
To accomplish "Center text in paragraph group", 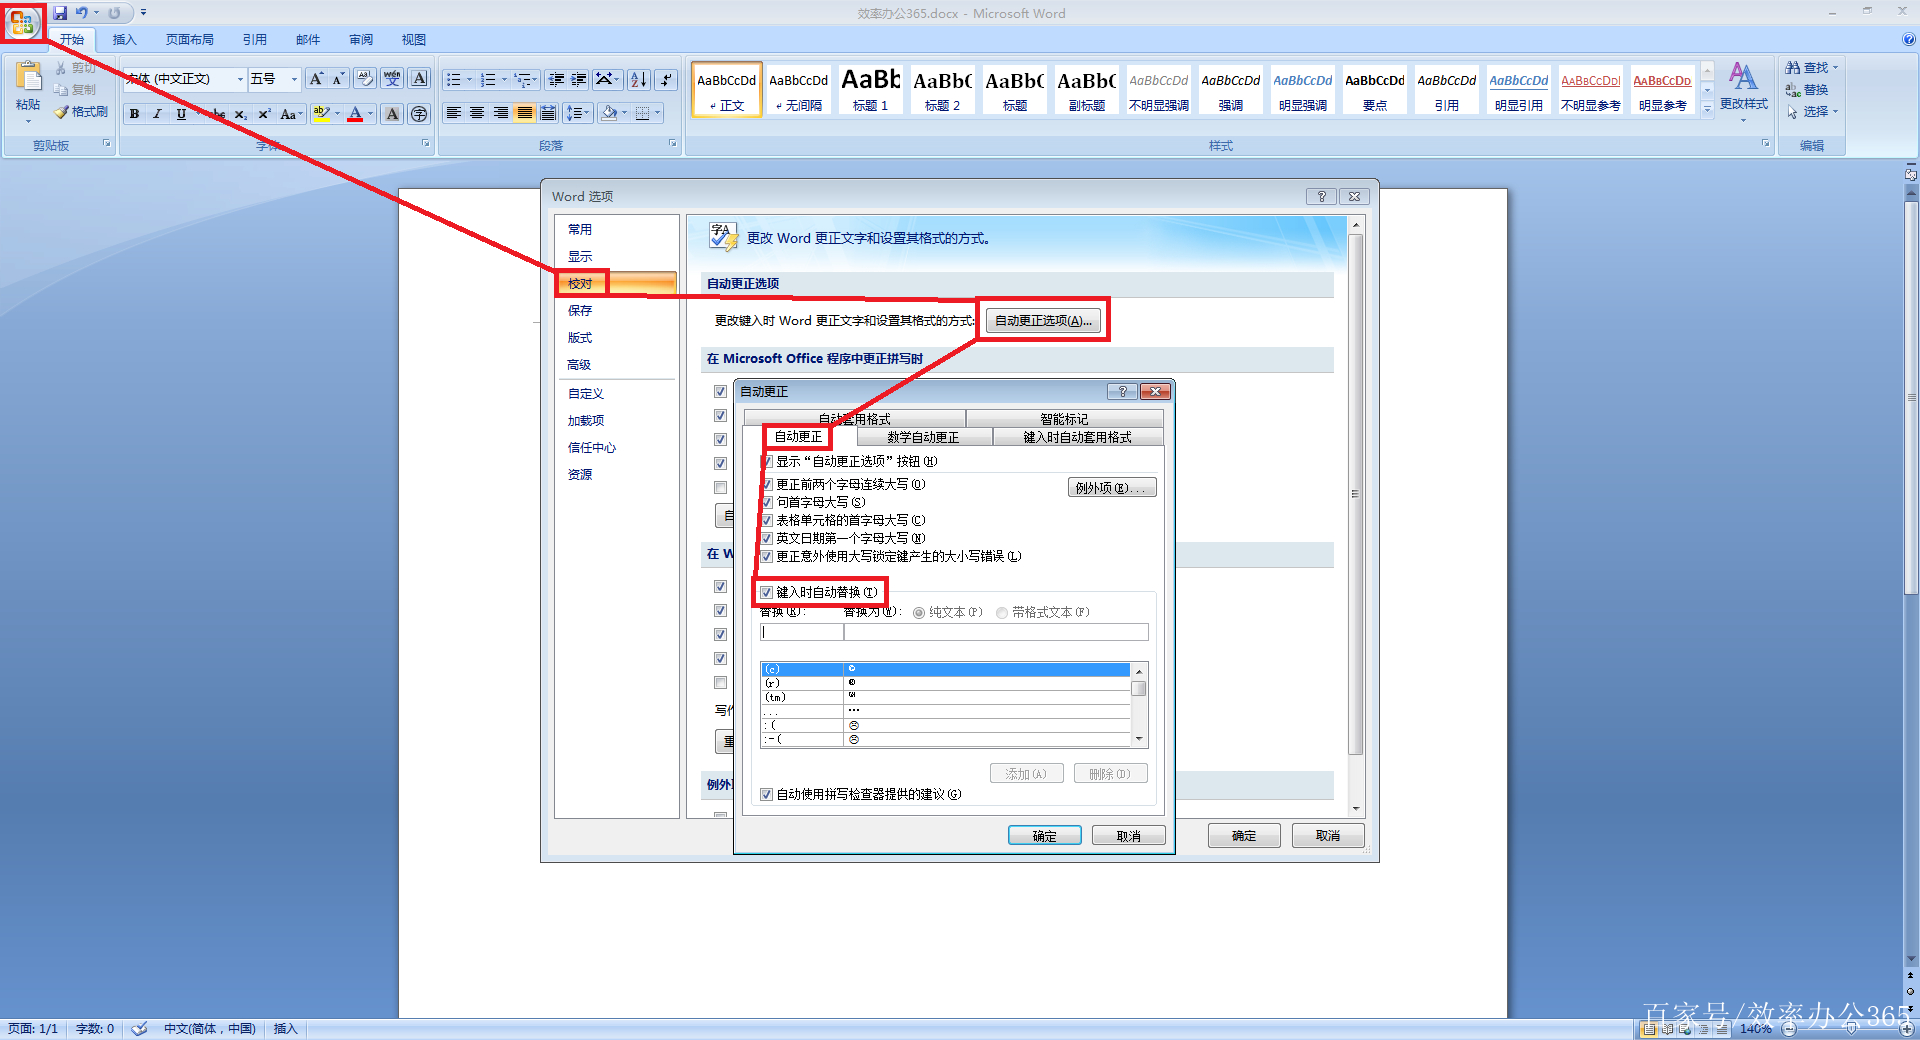I will click(x=477, y=113).
